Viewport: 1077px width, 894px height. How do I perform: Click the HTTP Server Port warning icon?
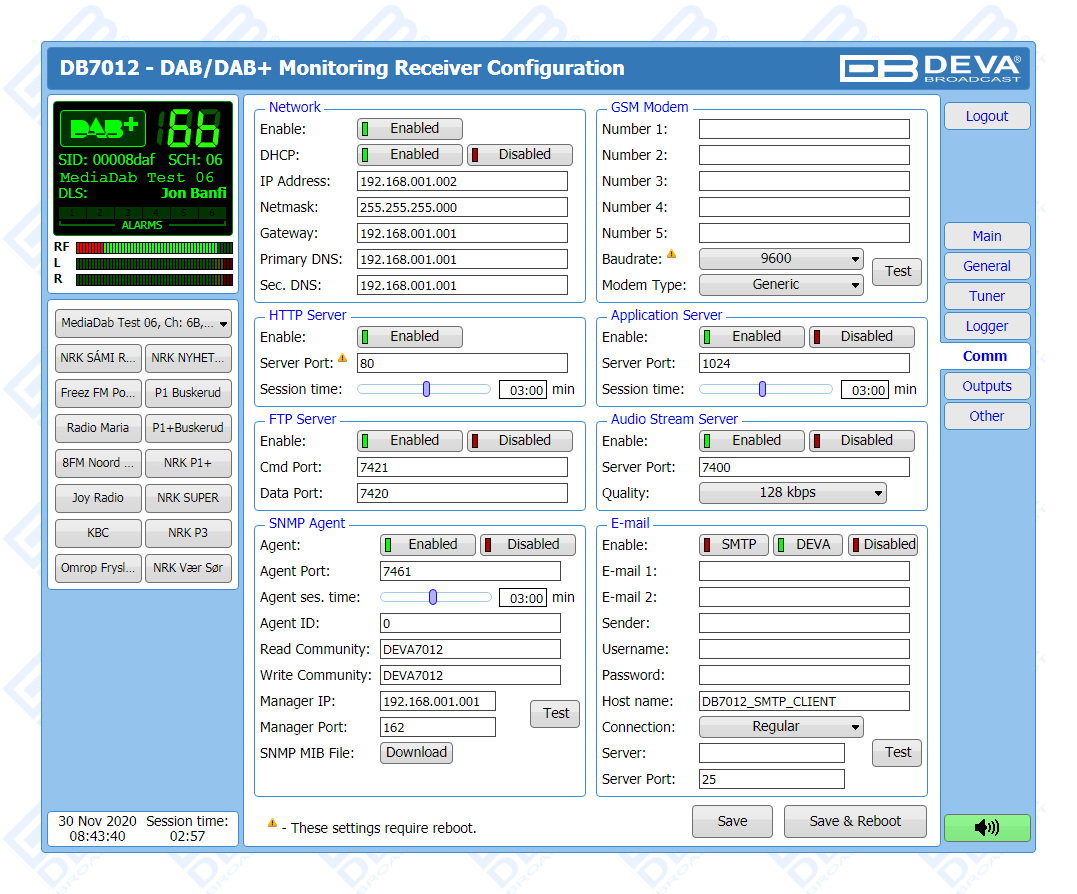point(343,358)
